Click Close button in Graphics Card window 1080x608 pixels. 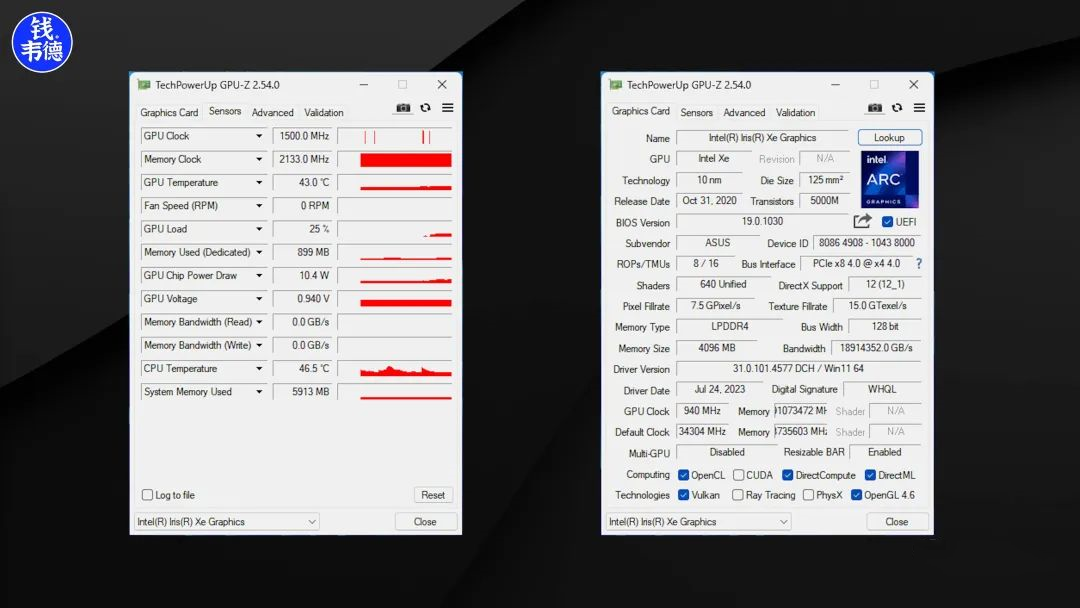[x=897, y=522]
